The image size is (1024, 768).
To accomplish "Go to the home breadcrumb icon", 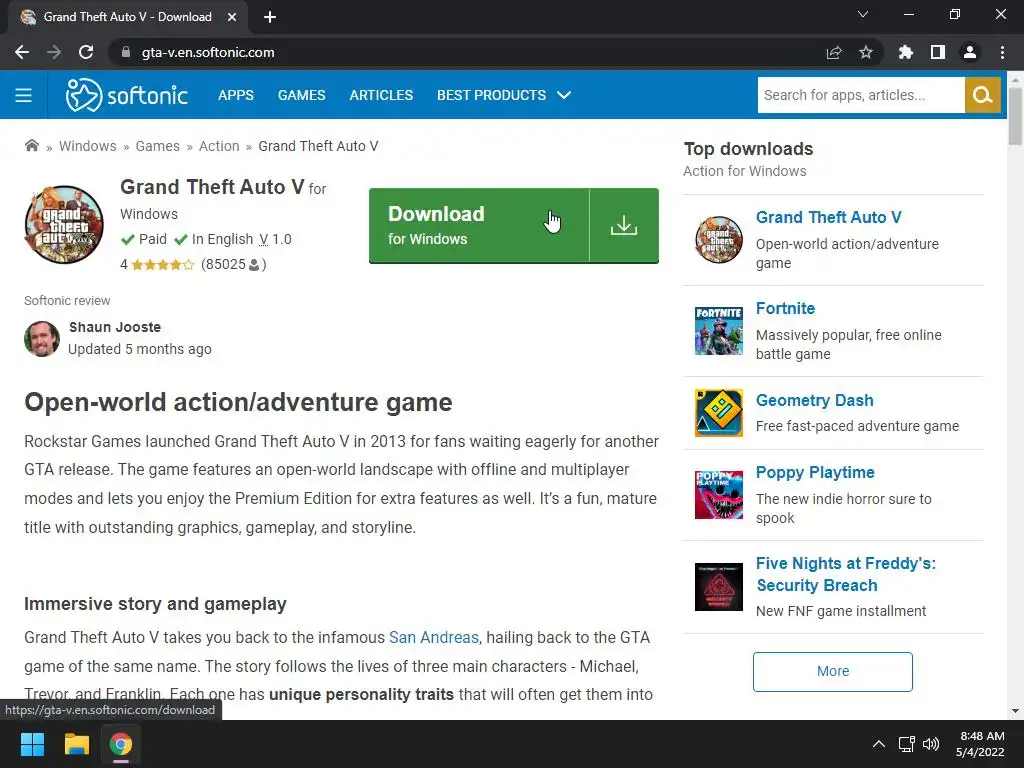I will (31, 146).
